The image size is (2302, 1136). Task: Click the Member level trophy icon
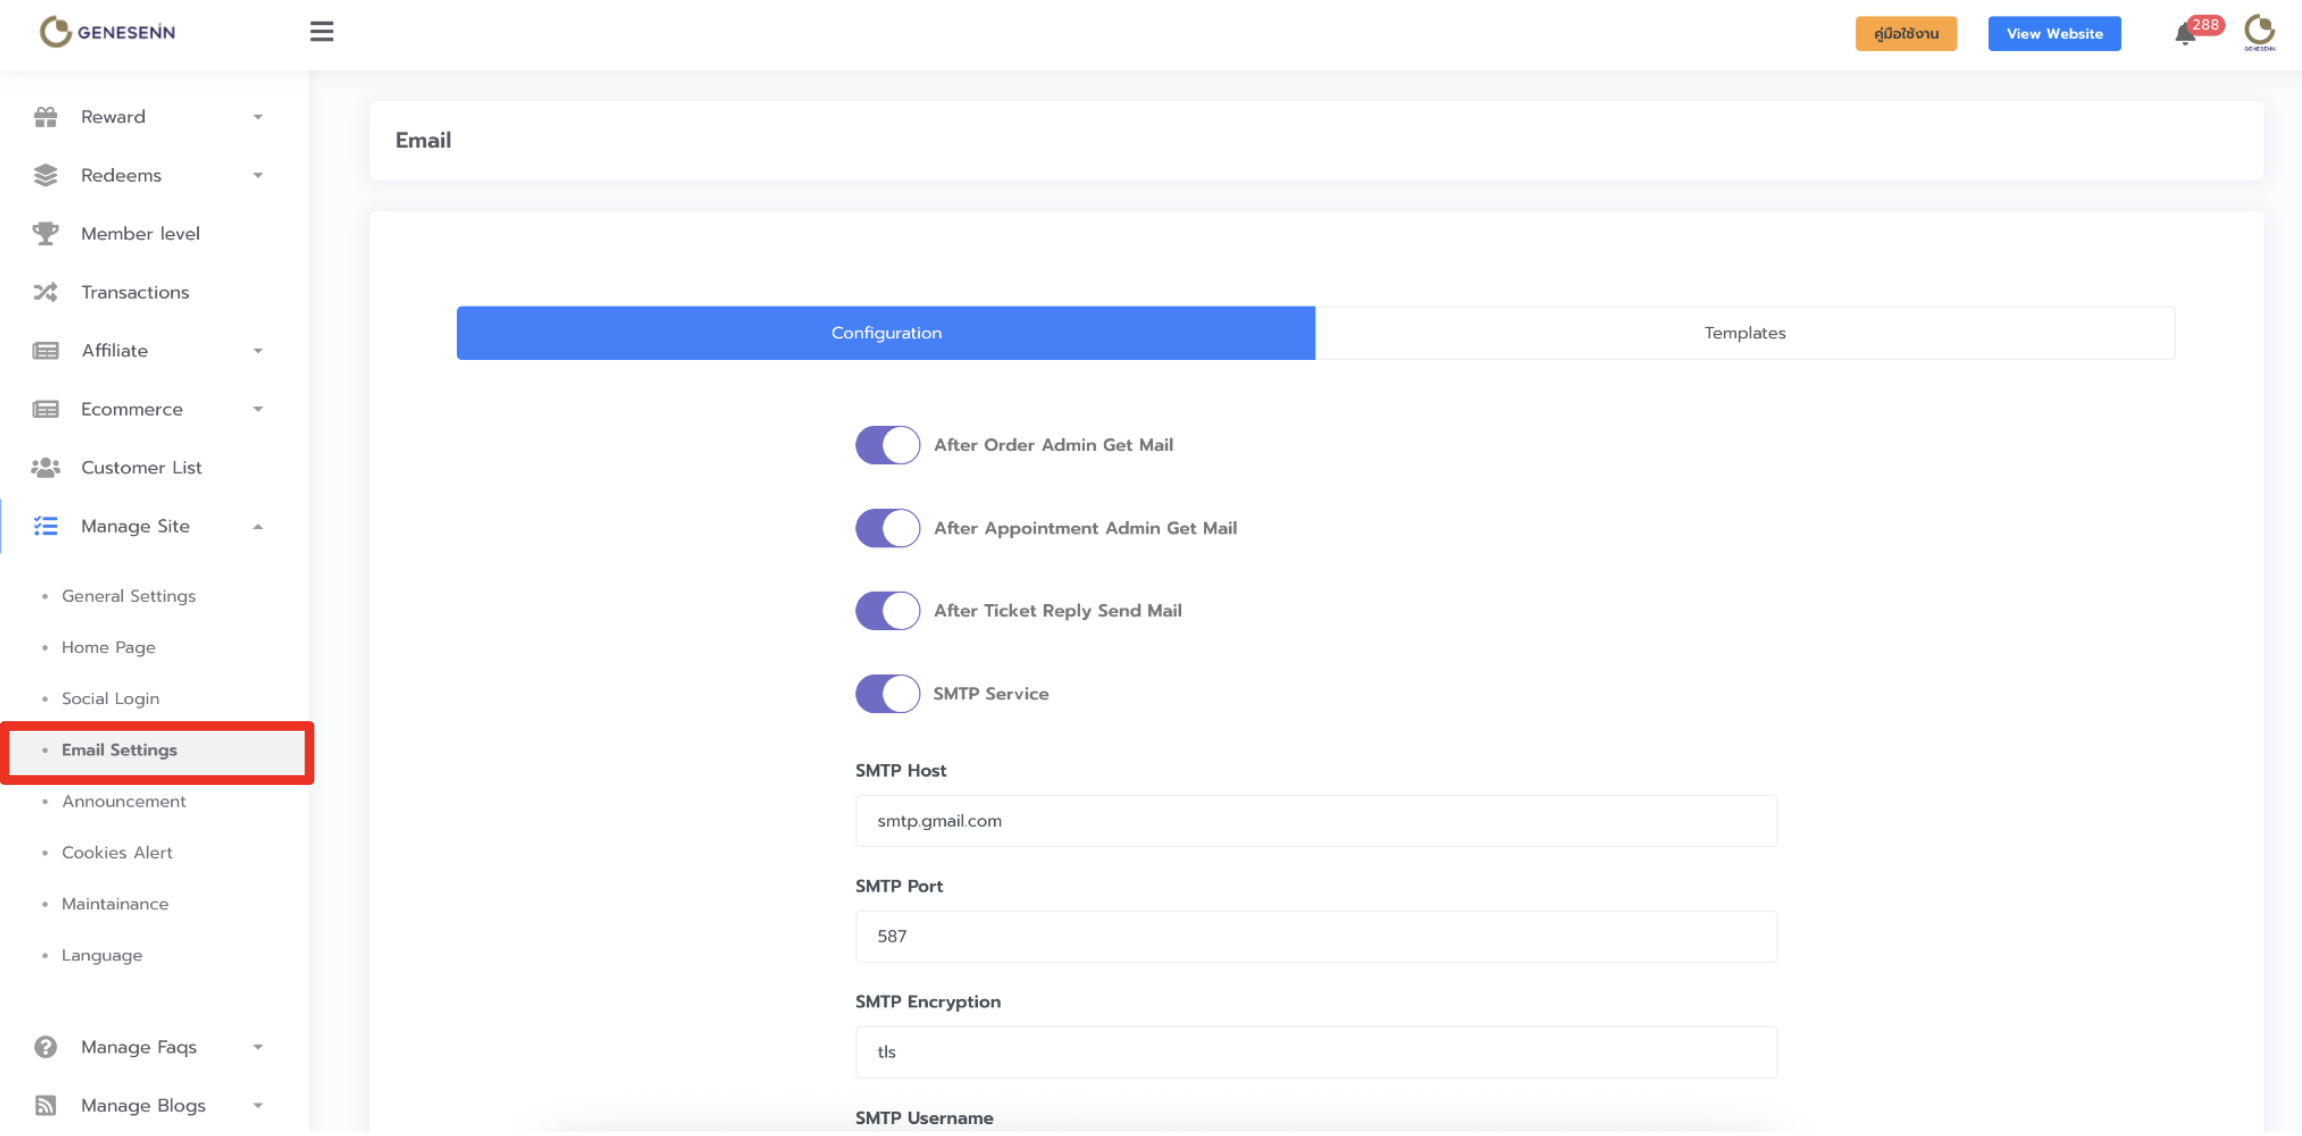46,233
